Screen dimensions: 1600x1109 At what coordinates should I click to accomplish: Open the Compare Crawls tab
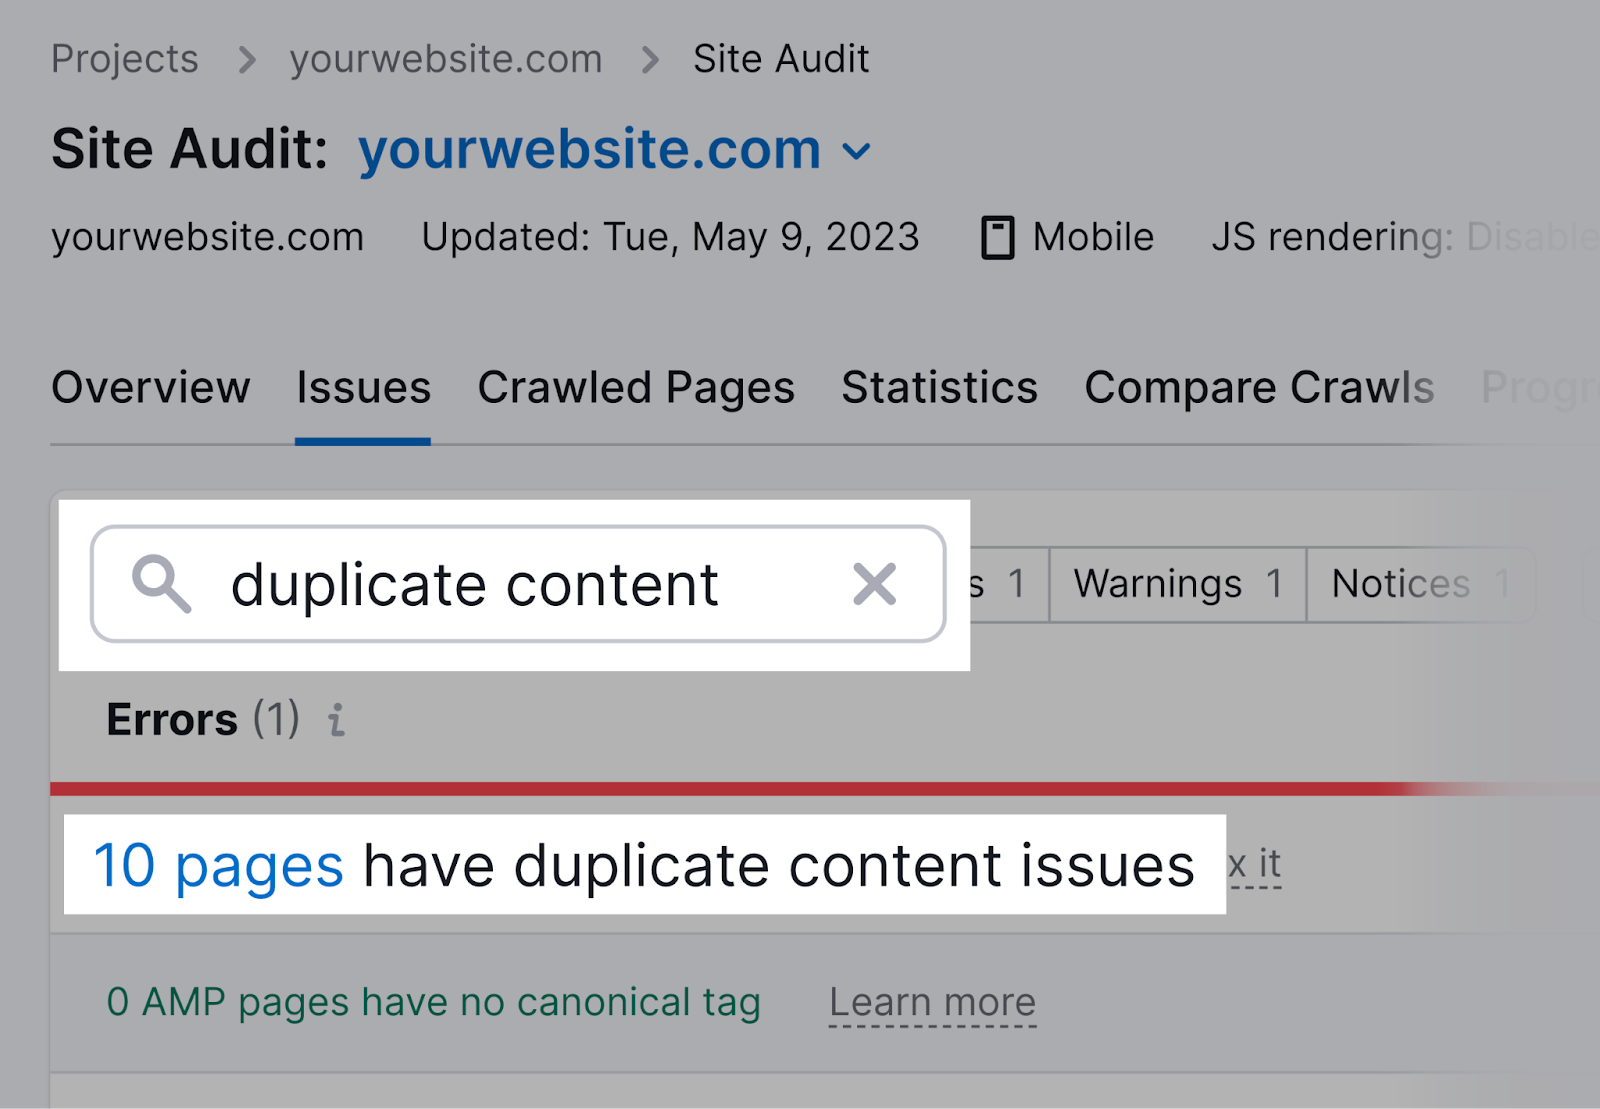click(1259, 388)
